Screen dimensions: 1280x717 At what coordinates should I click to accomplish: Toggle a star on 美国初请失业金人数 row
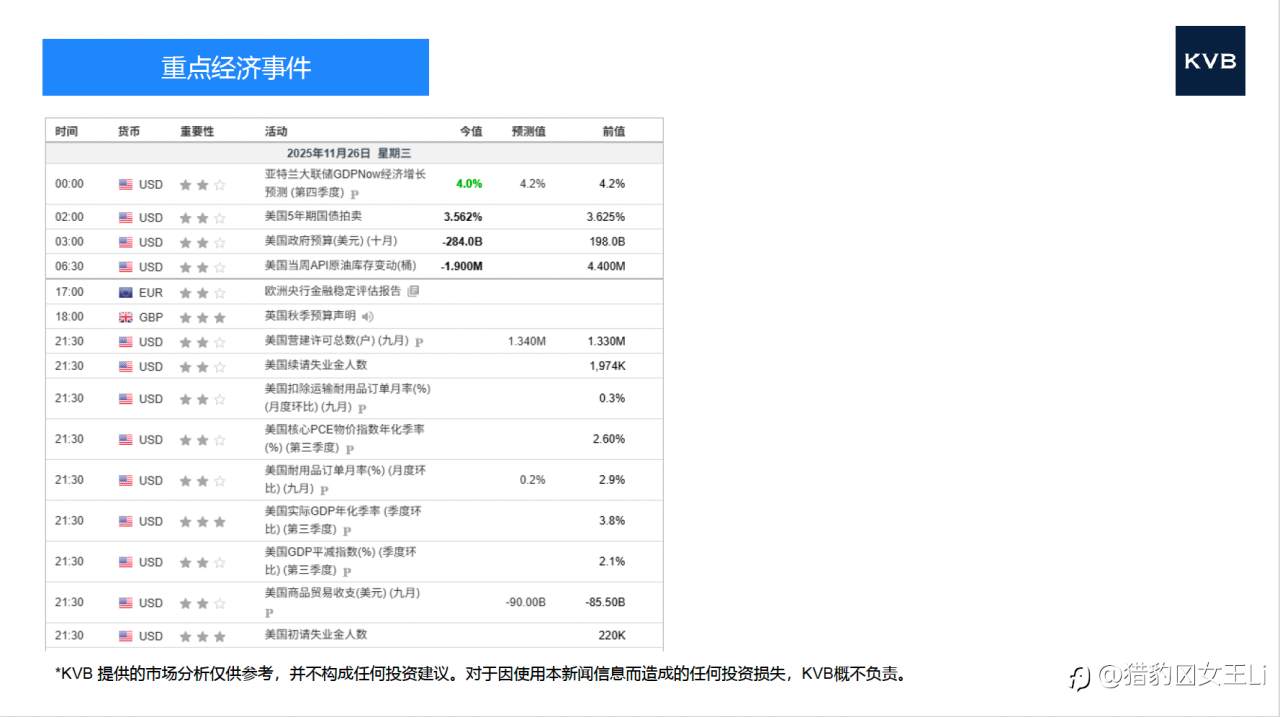click(x=200, y=636)
